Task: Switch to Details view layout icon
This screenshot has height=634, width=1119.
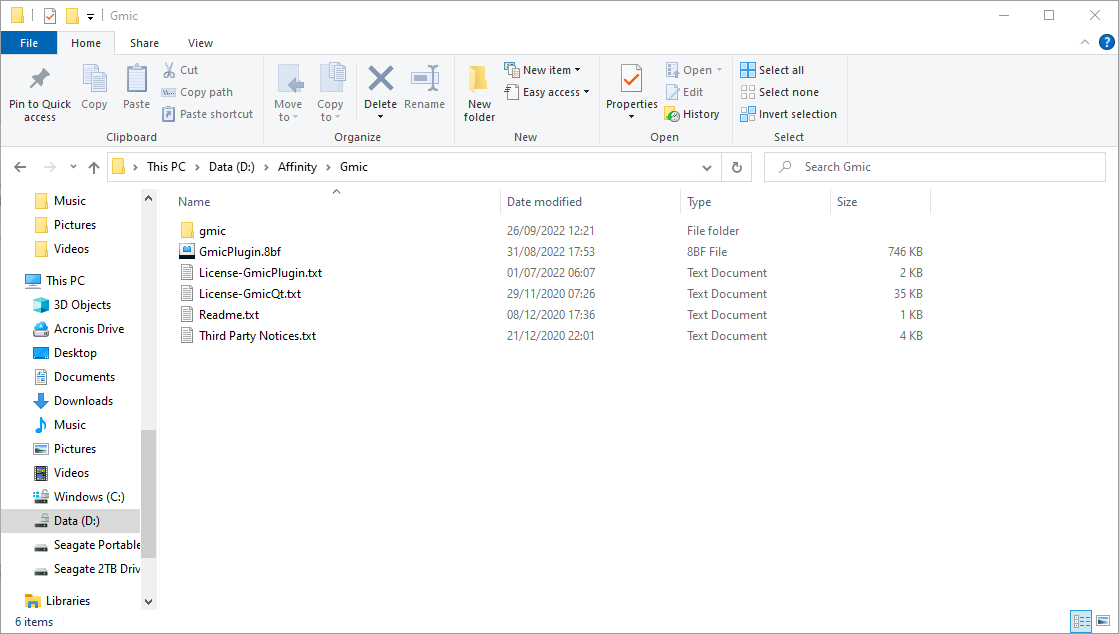Action: pyautogui.click(x=1082, y=621)
